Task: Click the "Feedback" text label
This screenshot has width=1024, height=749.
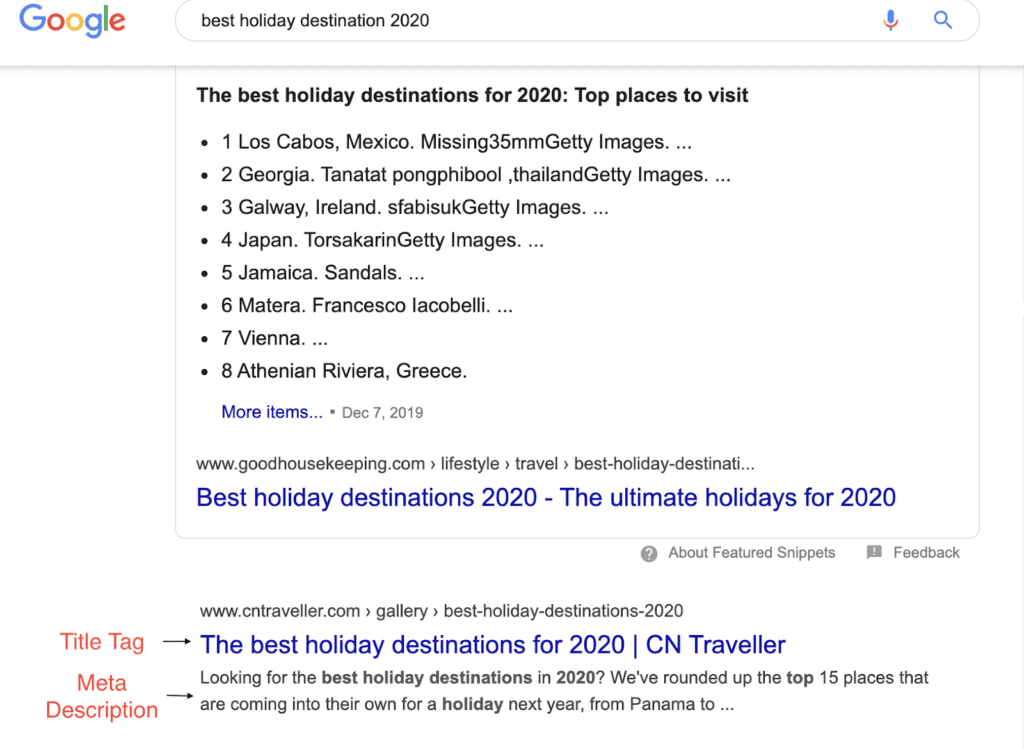Action: [926, 552]
